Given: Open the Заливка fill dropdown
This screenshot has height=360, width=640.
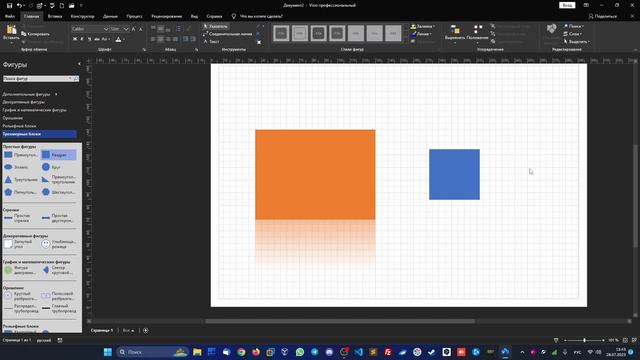Looking at the screenshot, I should click(422, 27).
